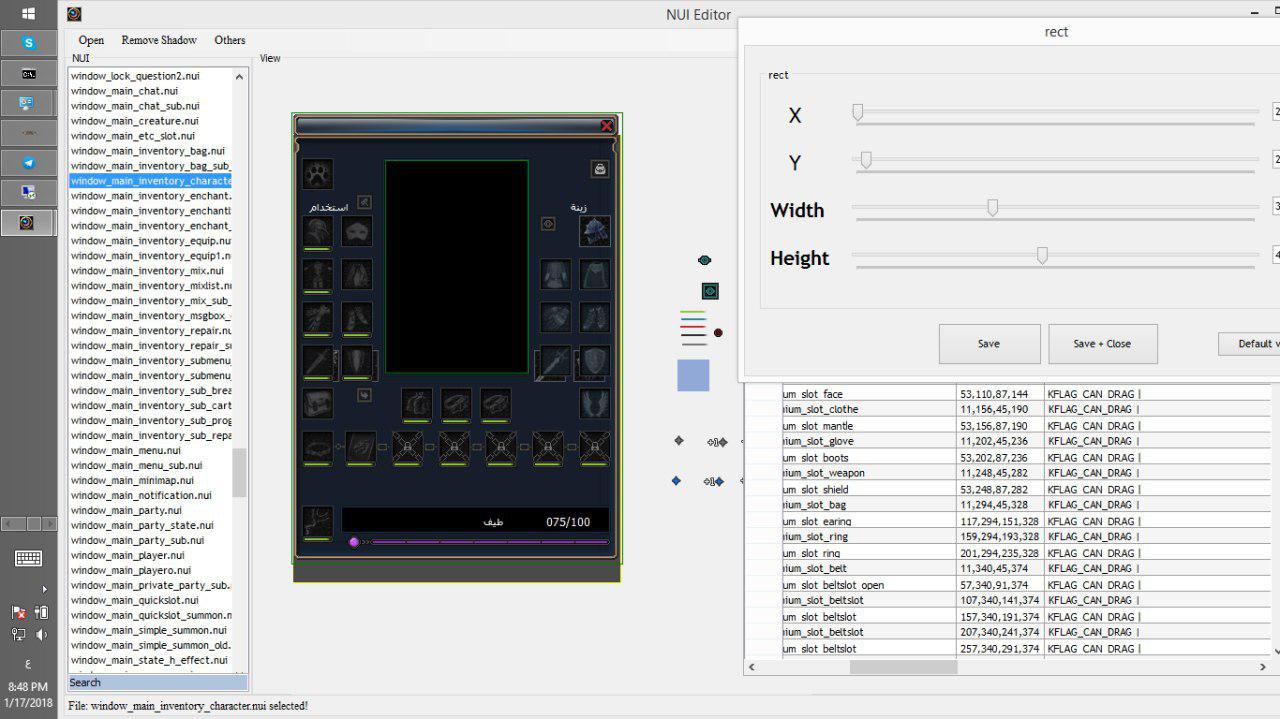The width and height of the screenshot is (1280, 719).
Task: Toggle the small arrow button next to استخدام
Action: click(364, 202)
